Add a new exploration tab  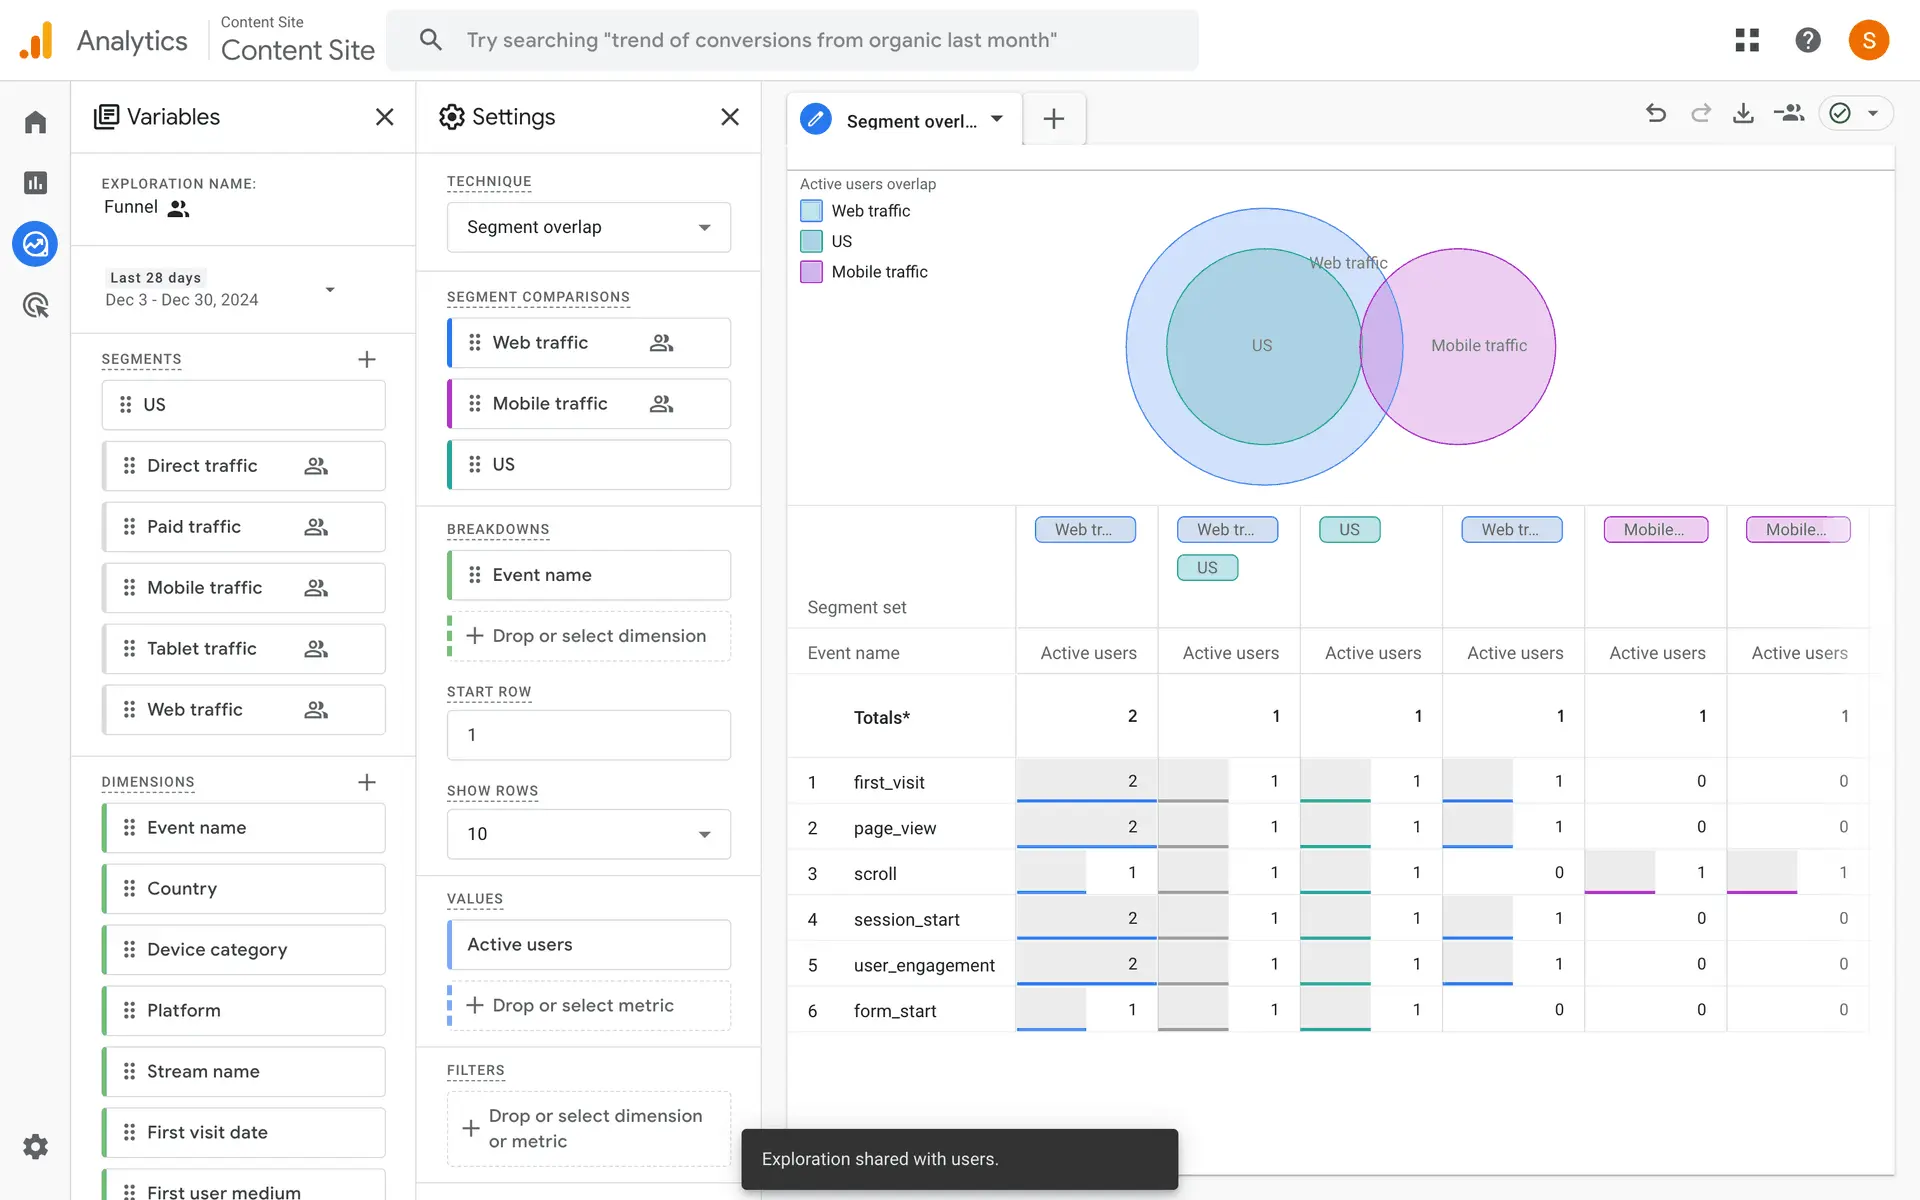pyautogui.click(x=1053, y=119)
